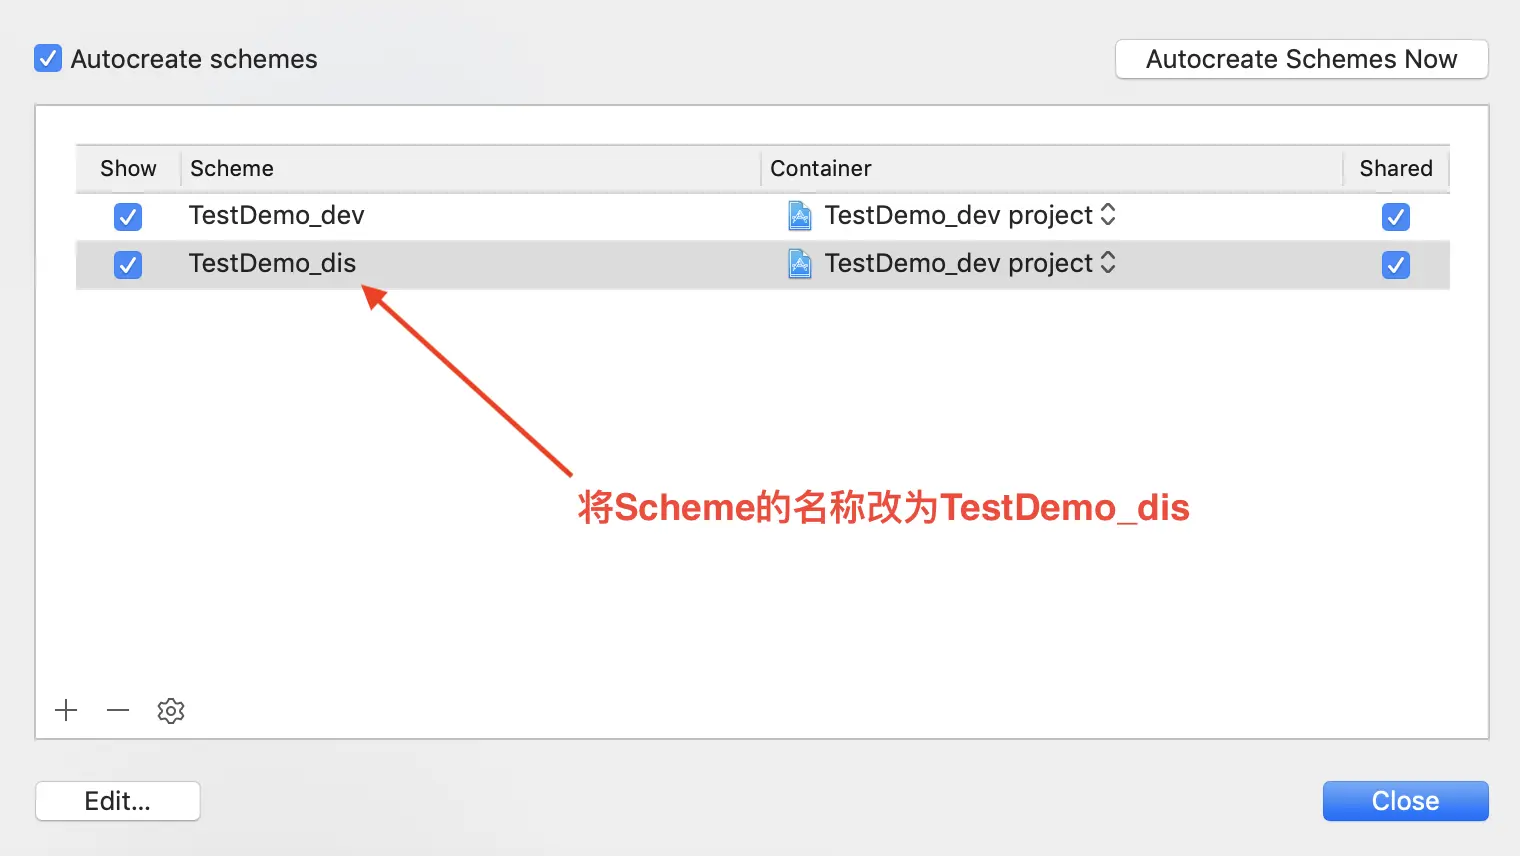1520x856 pixels.
Task: Click the plus icon to add scheme
Action: (x=66, y=711)
